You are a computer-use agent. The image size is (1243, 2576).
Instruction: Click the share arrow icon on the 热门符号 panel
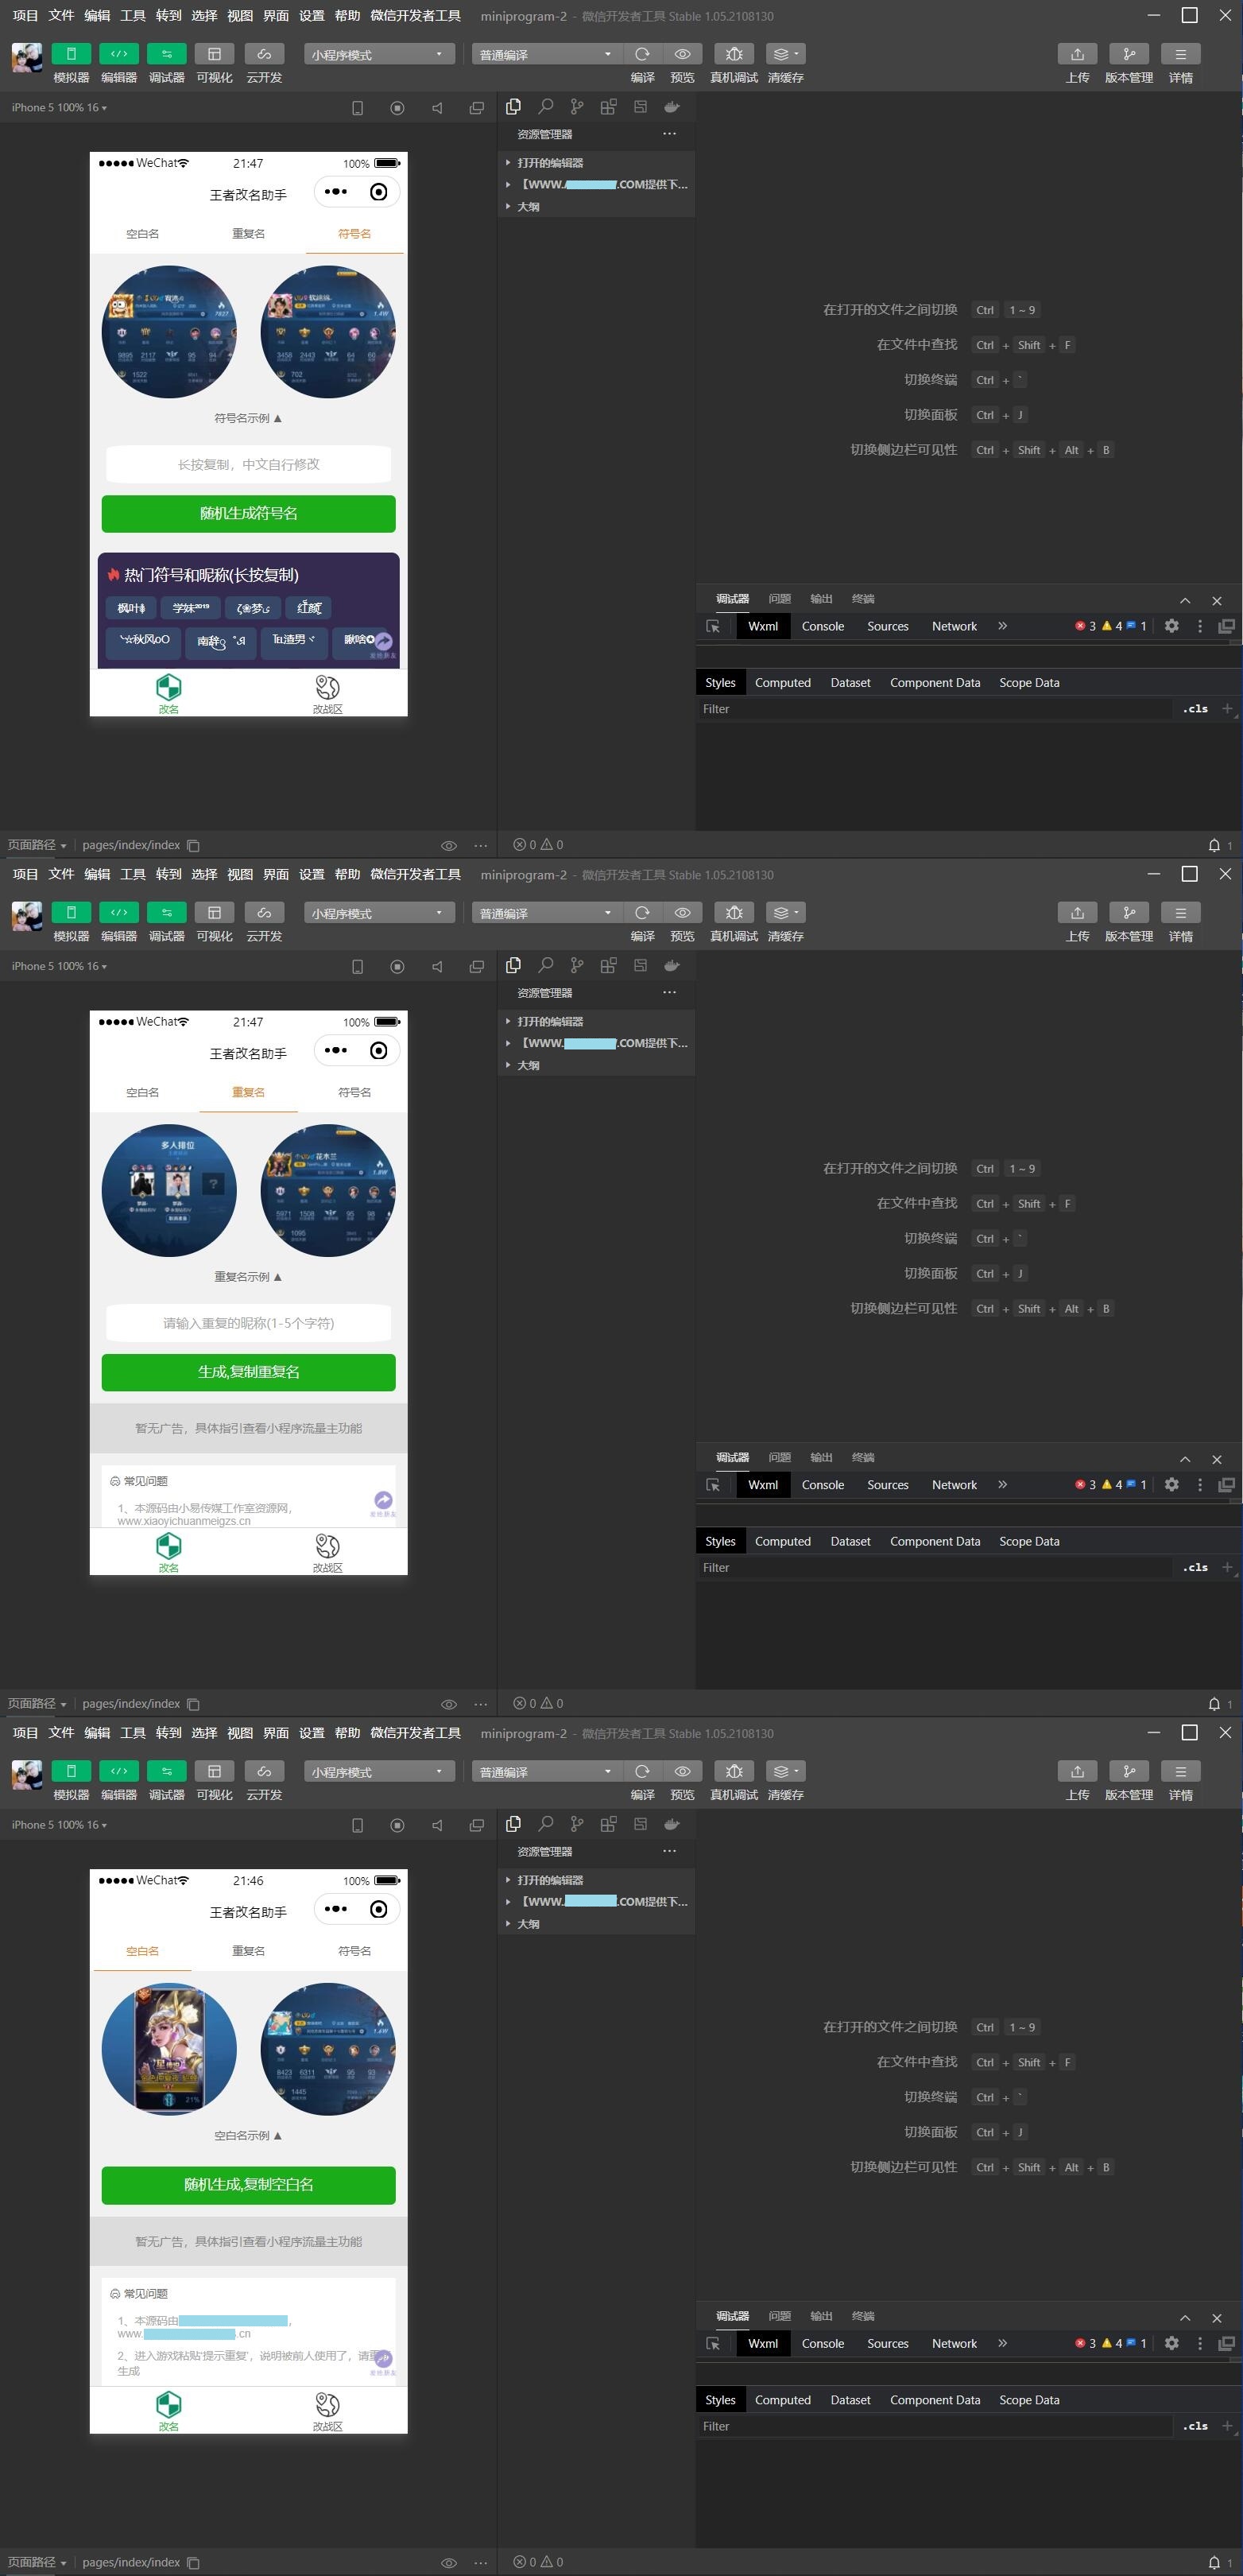pyautogui.click(x=383, y=641)
